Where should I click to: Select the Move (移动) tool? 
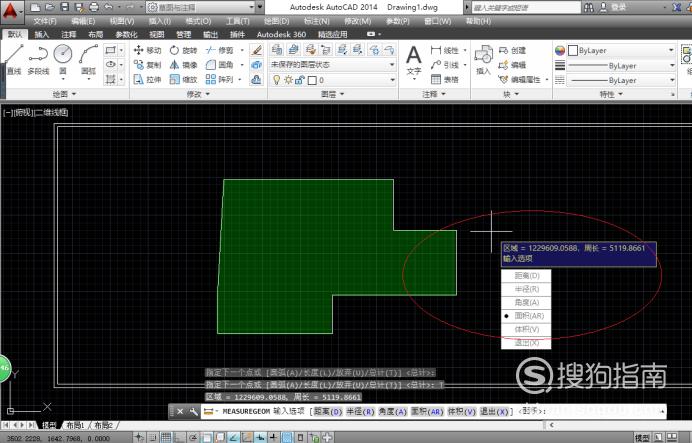[x=148, y=50]
